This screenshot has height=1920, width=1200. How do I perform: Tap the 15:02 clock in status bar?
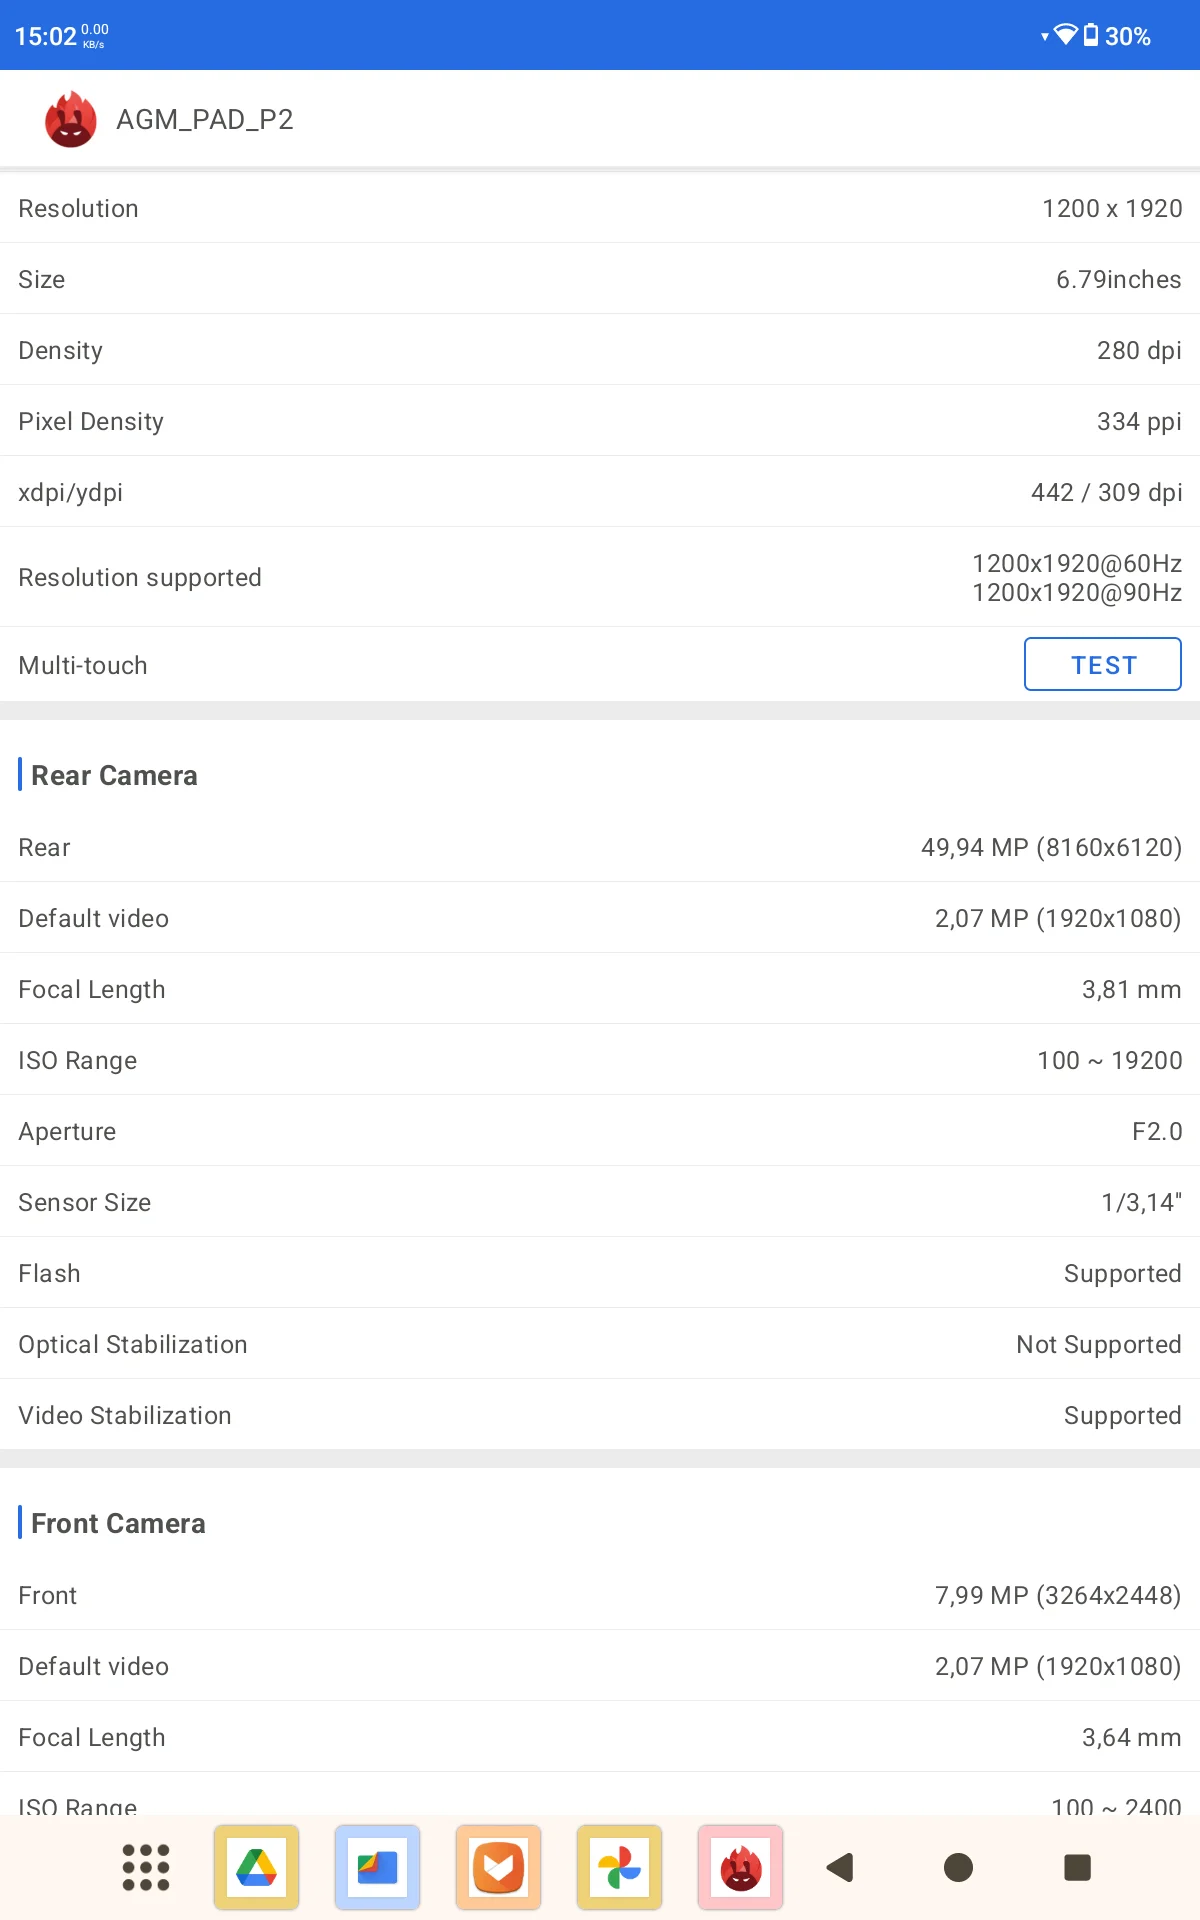click(x=46, y=36)
